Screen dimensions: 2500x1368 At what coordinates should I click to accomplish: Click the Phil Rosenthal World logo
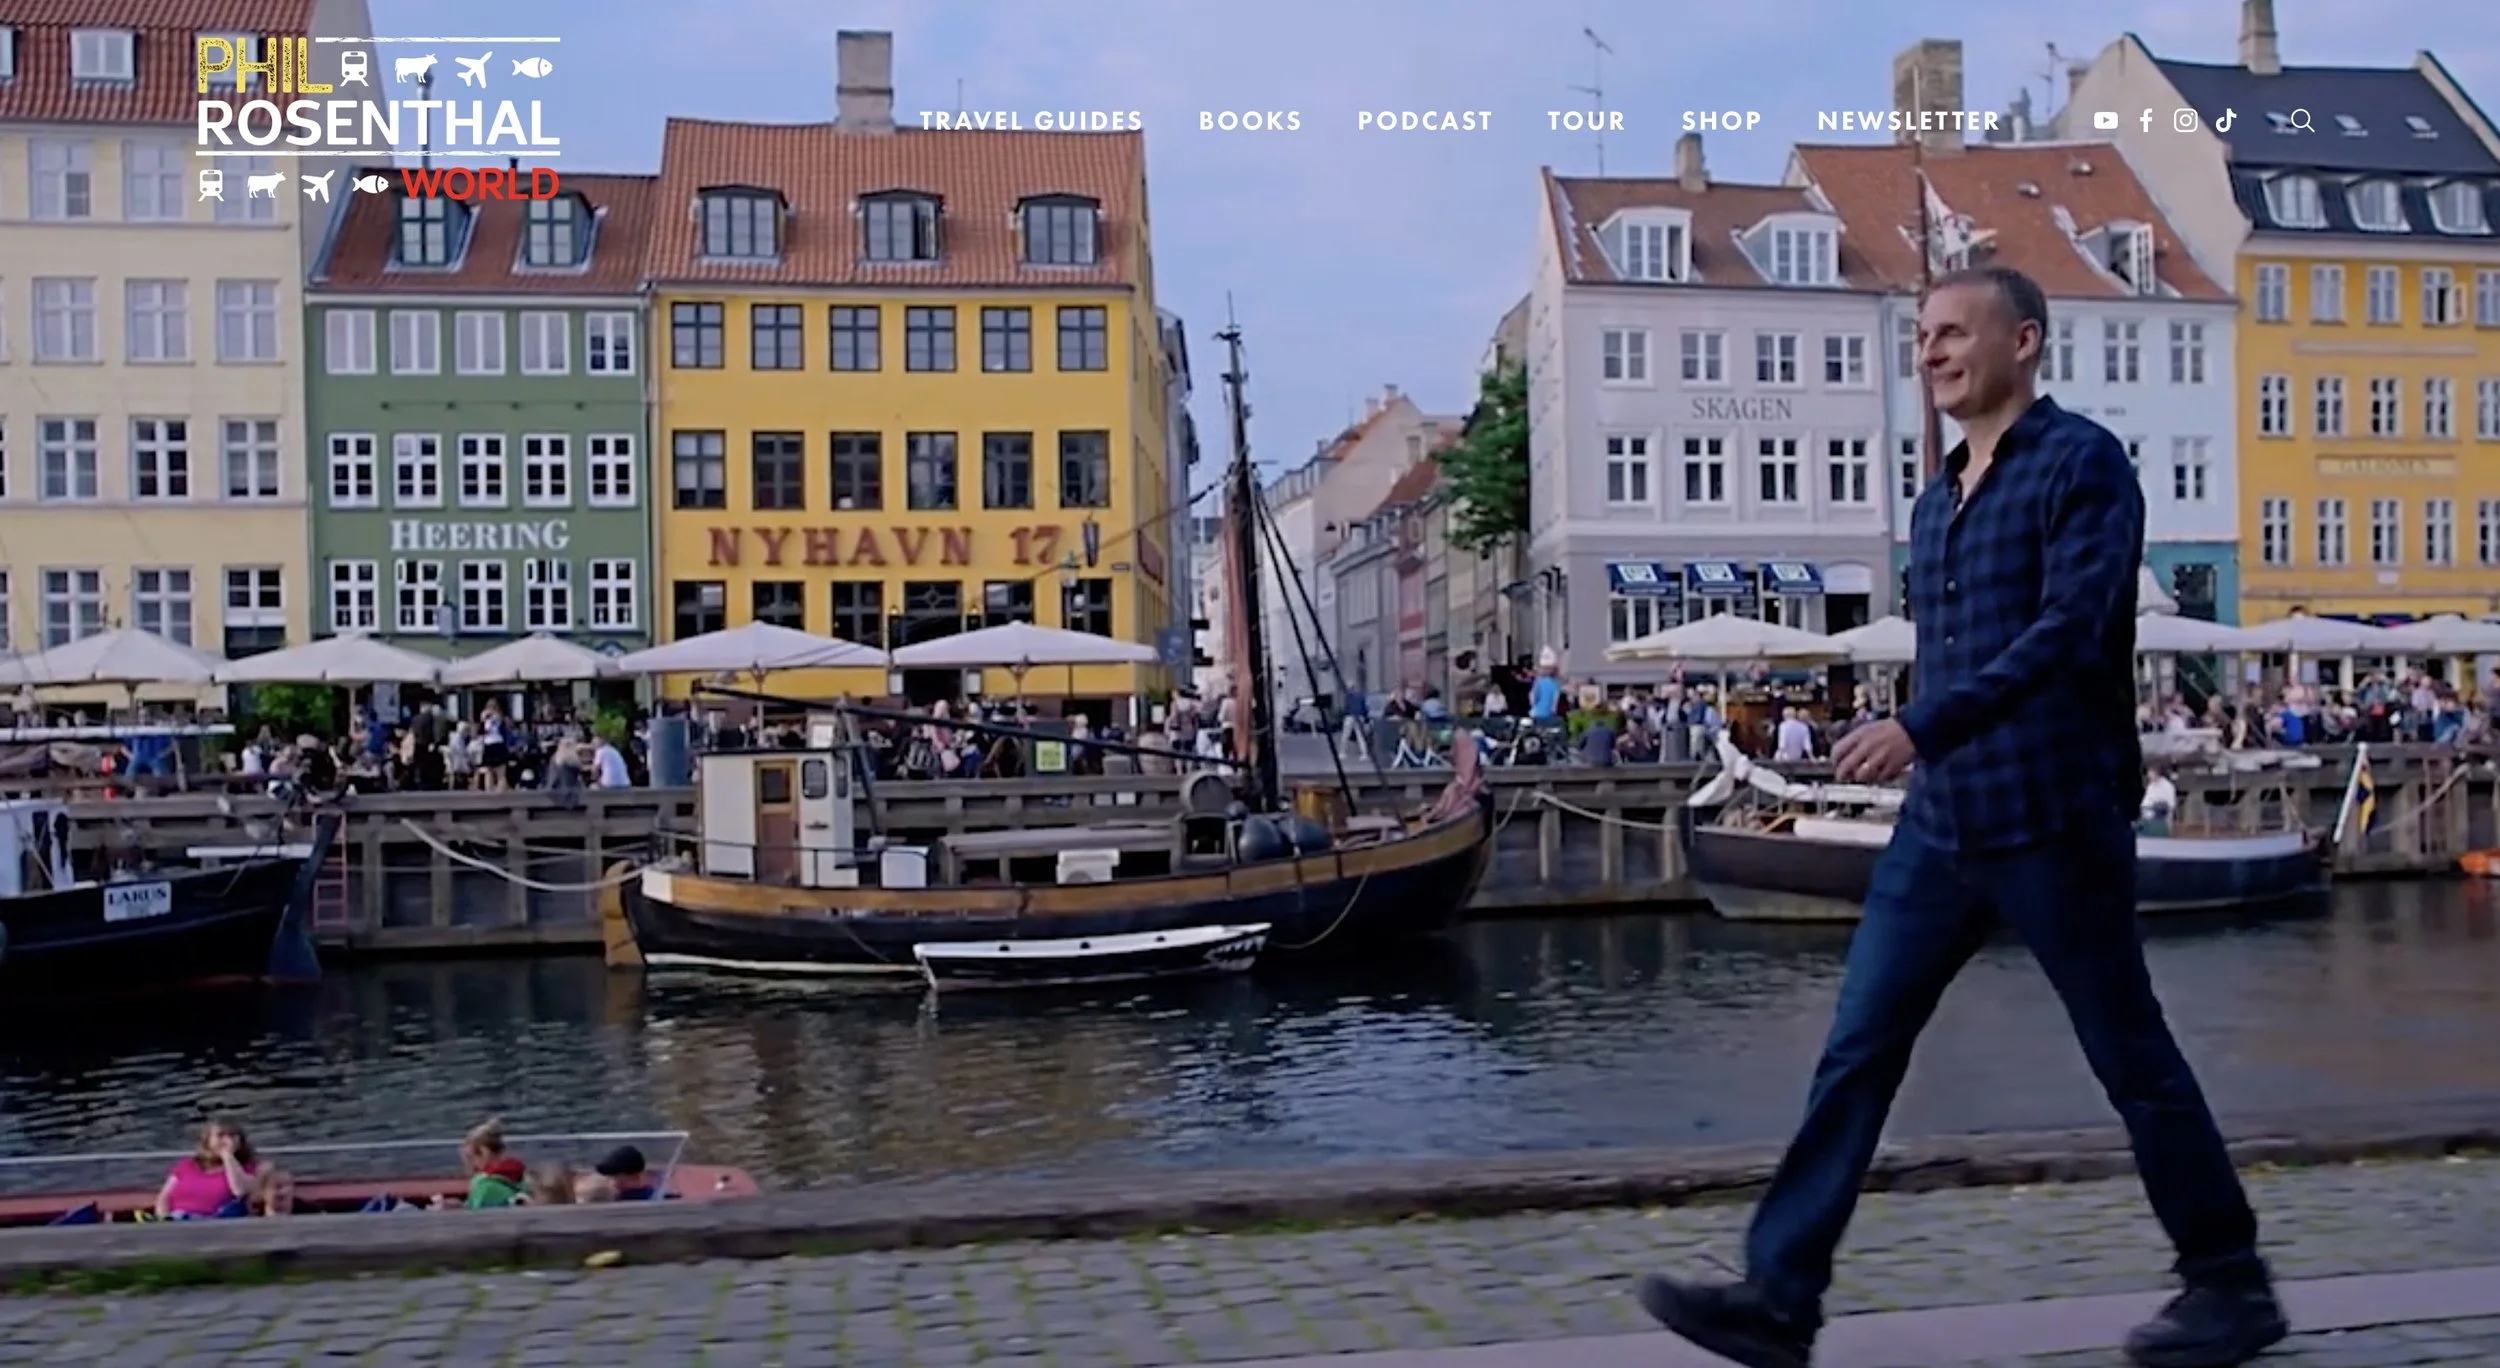pyautogui.click(x=378, y=120)
